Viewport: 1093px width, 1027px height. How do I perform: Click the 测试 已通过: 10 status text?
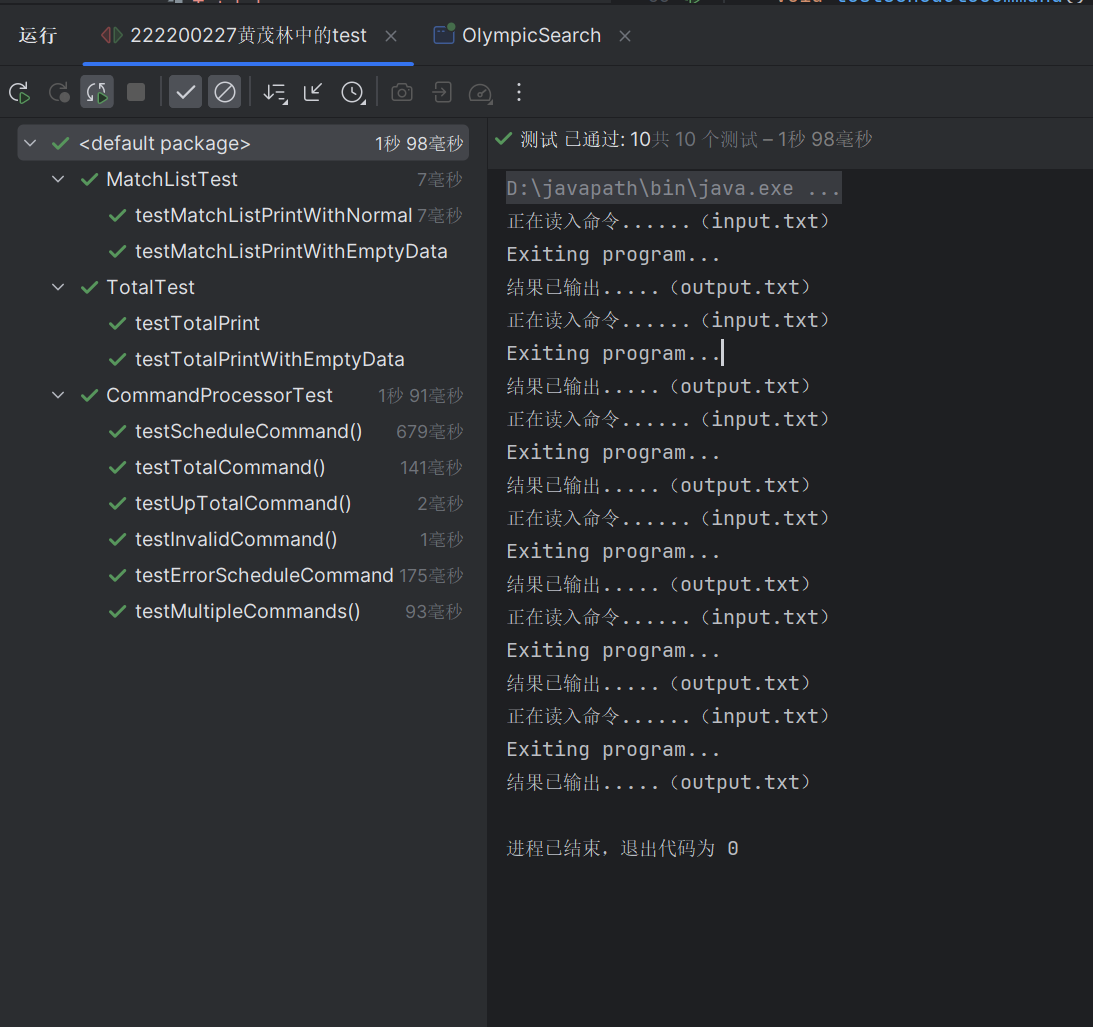pyautogui.click(x=586, y=139)
